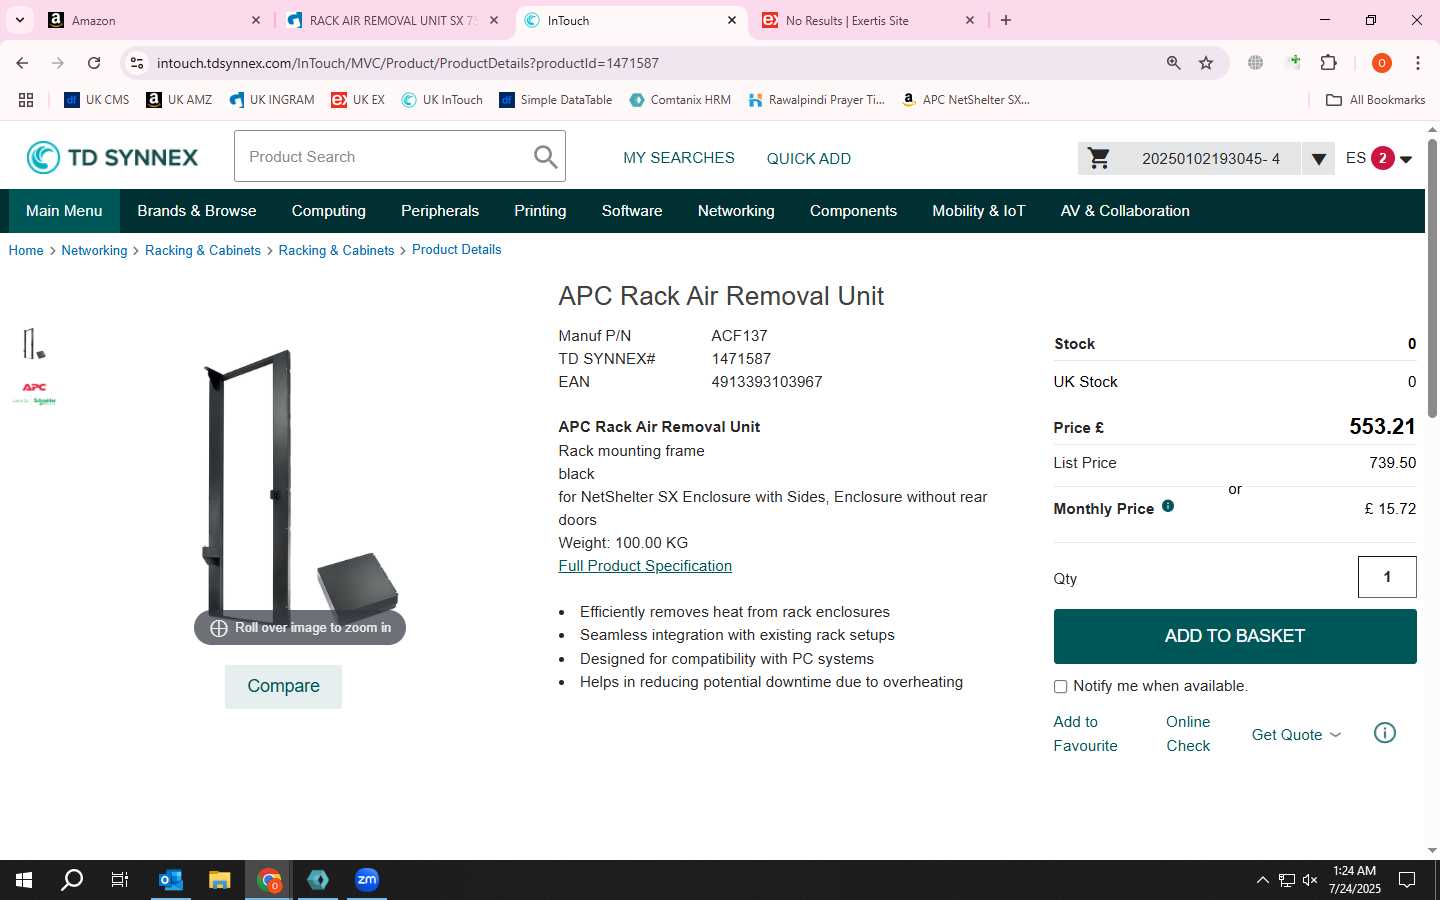The width and height of the screenshot is (1440, 900).
Task: Open MY SEARCHES link
Action: click(x=679, y=158)
